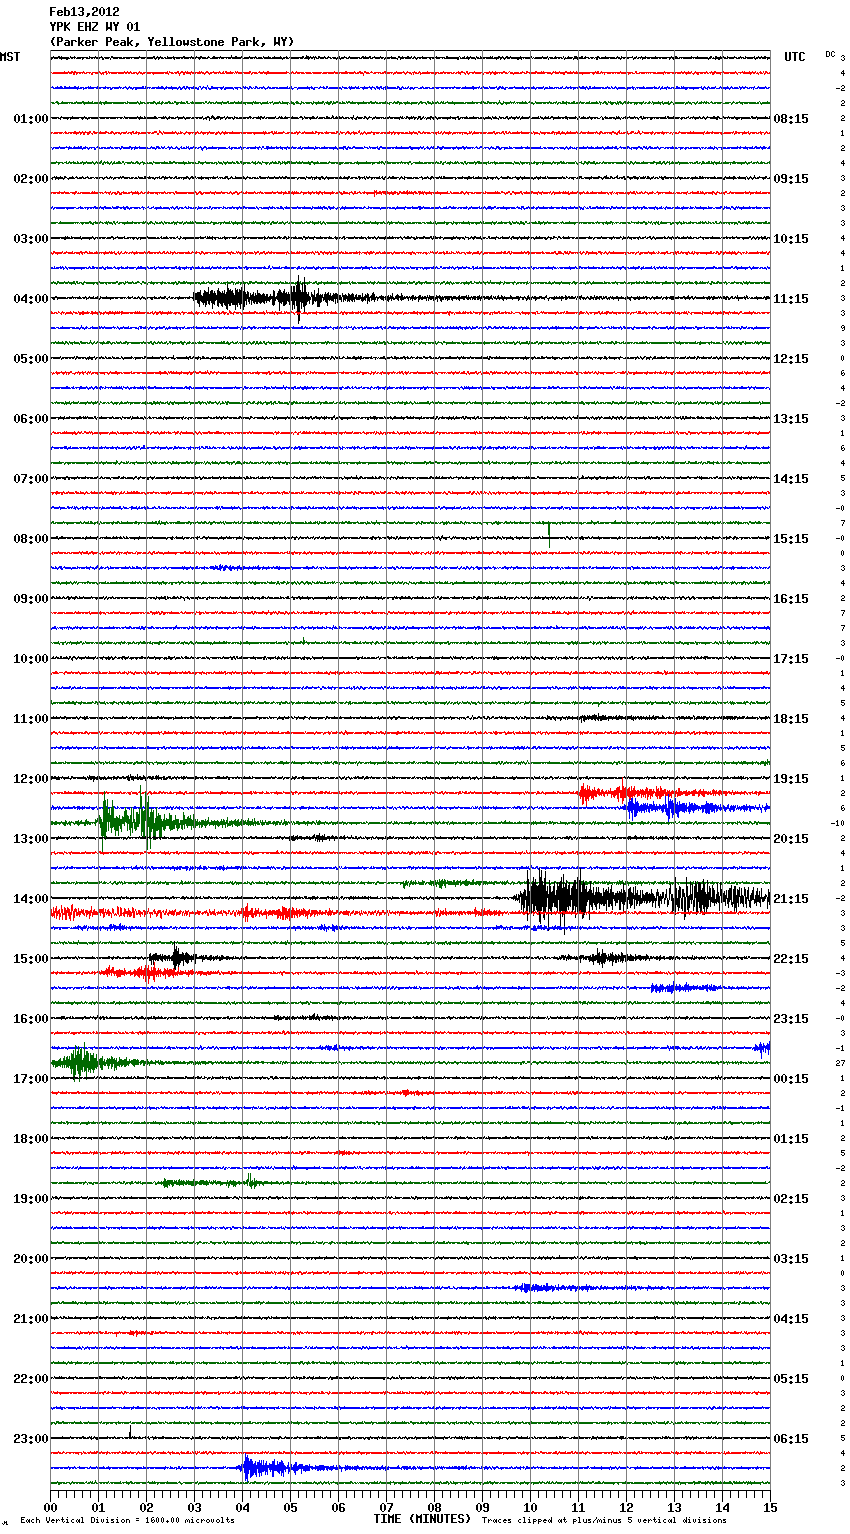This screenshot has width=850, height=1534.
Task: Click the 02:15 UTC time label
Action: pyautogui.click(x=791, y=1199)
